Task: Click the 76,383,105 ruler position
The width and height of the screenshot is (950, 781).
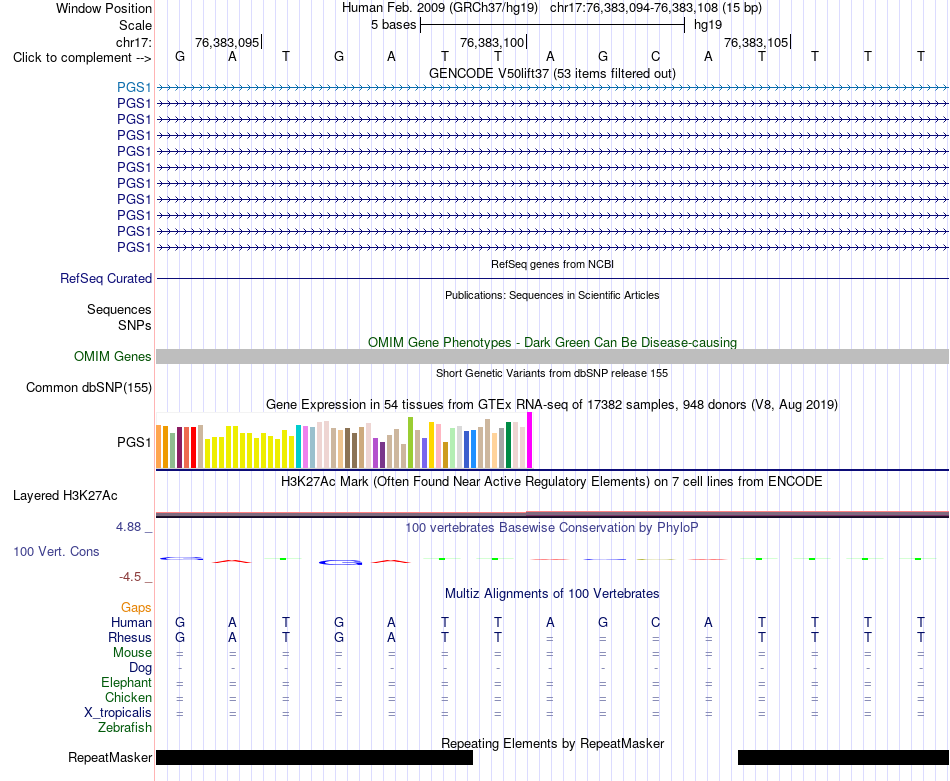Action: 756,42
